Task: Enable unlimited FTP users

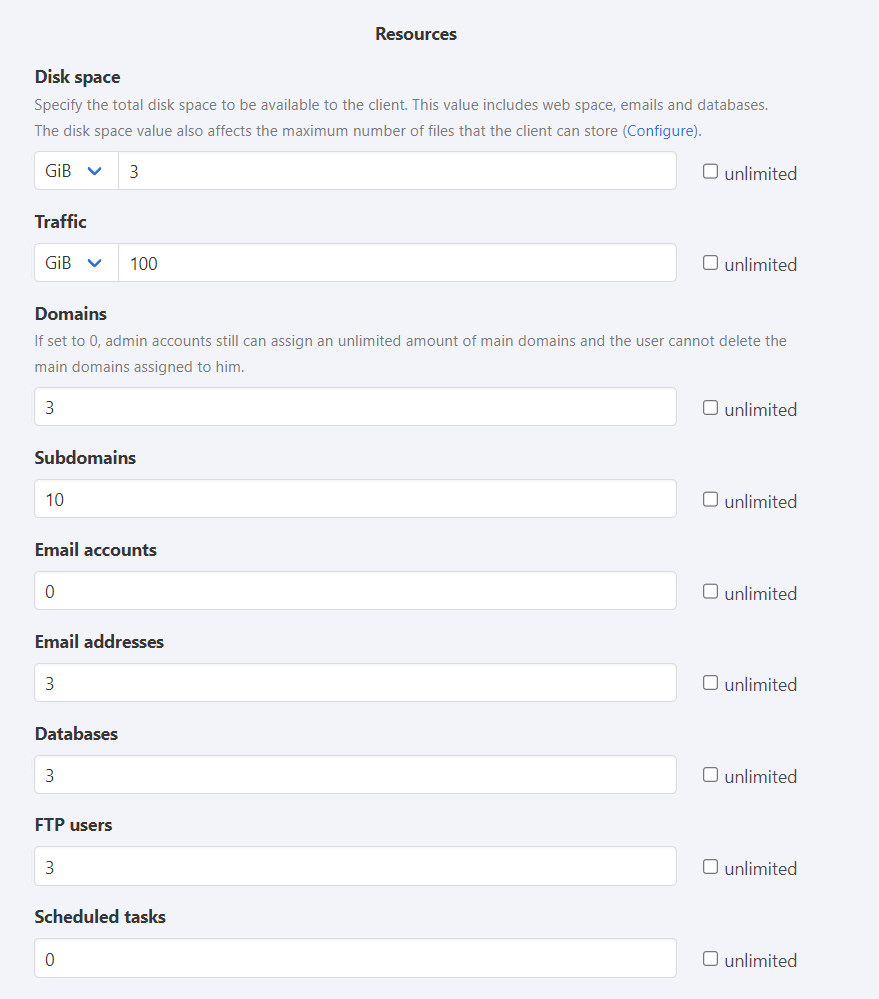Action: 710,867
